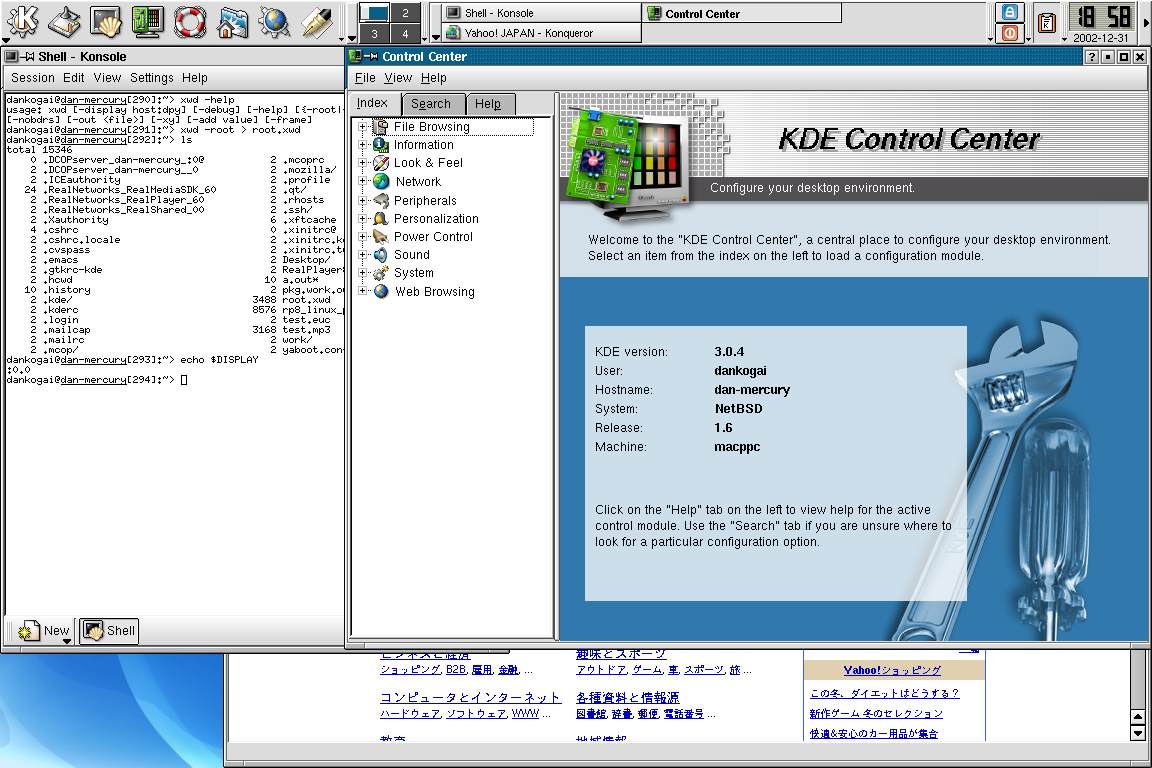Expand the Sound tree node
The image size is (1152, 768).
coord(362,255)
